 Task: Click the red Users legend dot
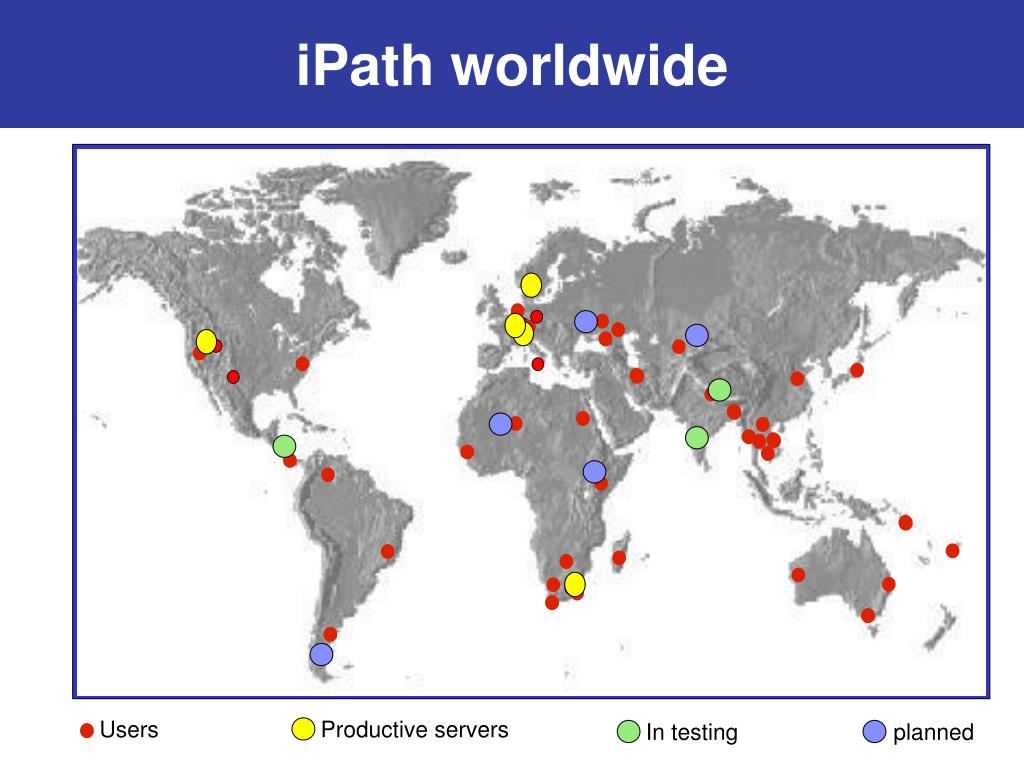point(87,731)
